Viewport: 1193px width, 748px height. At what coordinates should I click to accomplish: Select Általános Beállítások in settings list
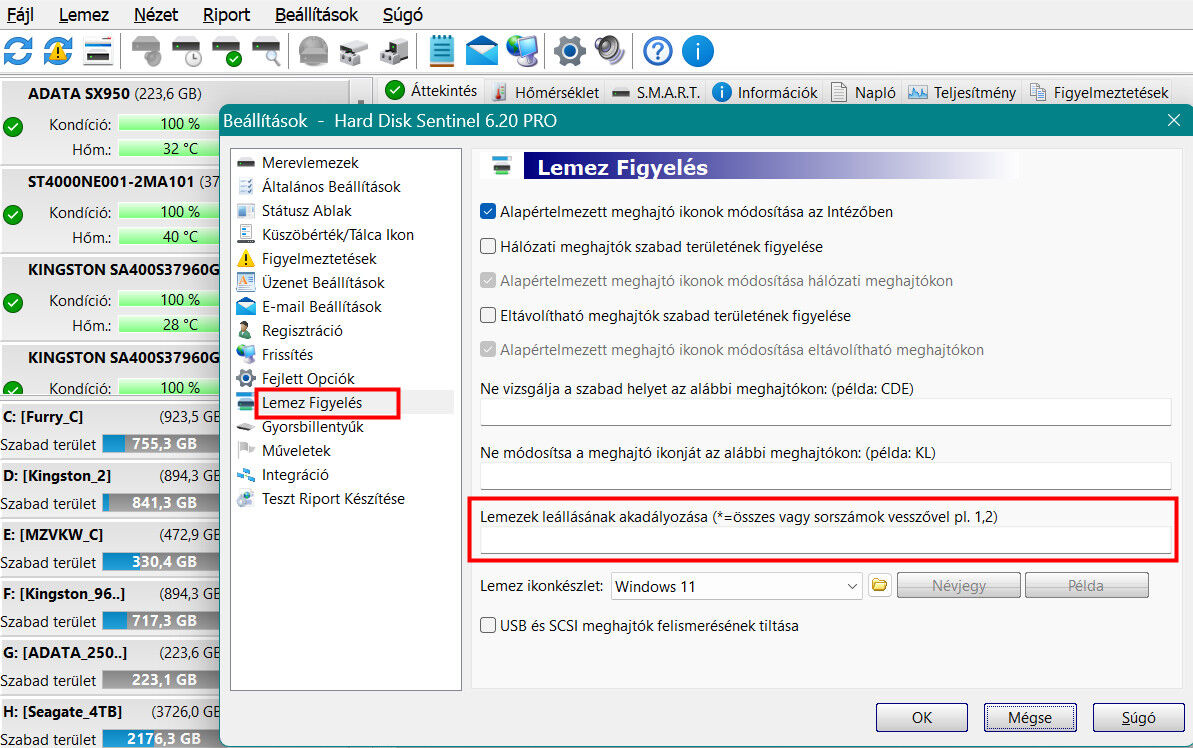pyautogui.click(x=331, y=186)
